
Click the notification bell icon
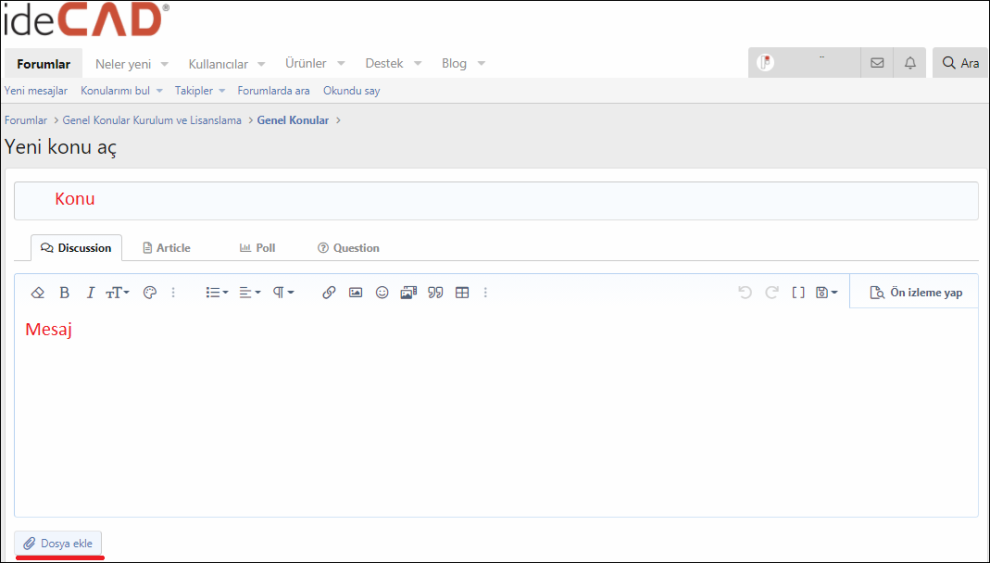point(910,63)
